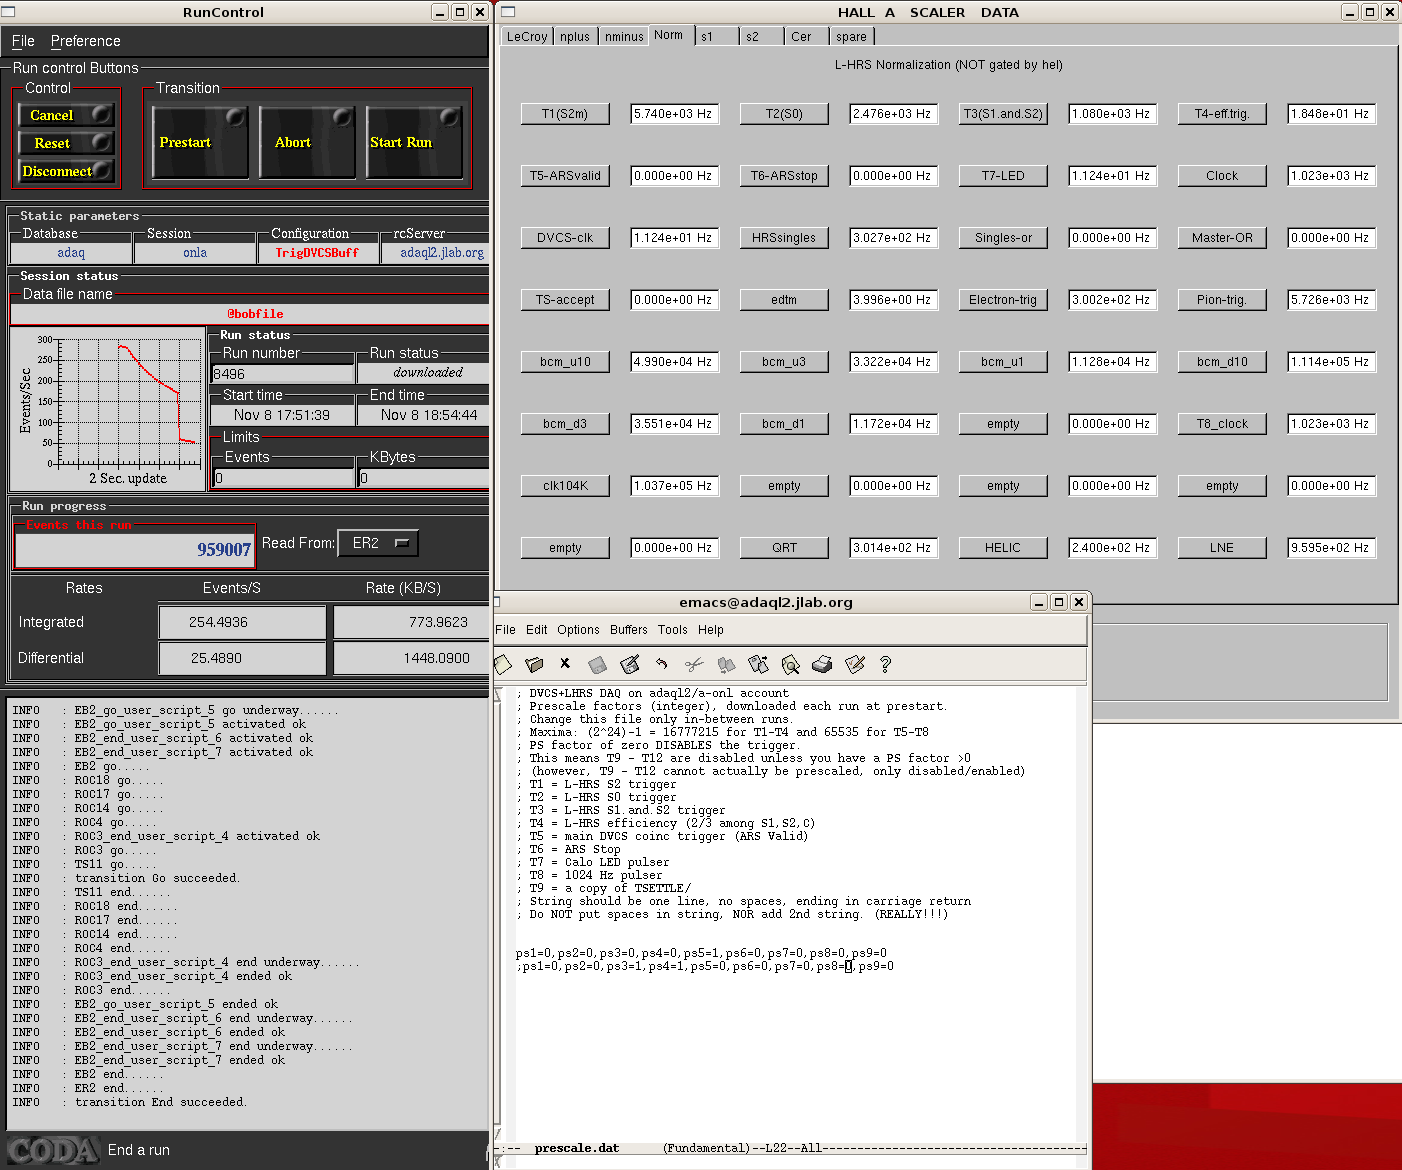Viewport: 1402px width, 1170px height.
Task: Click the HELIC scaler button
Action: pyautogui.click(x=1003, y=548)
